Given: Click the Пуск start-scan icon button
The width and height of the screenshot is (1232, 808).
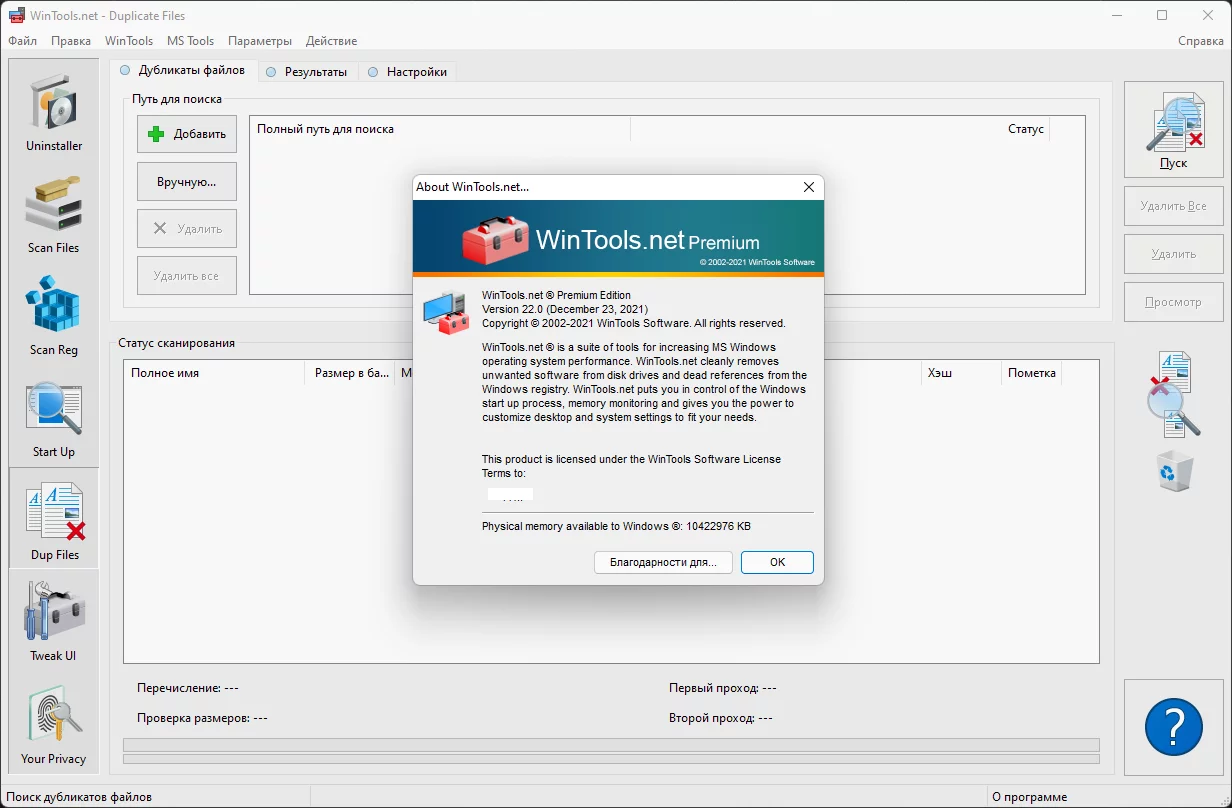Looking at the screenshot, I should [x=1174, y=130].
